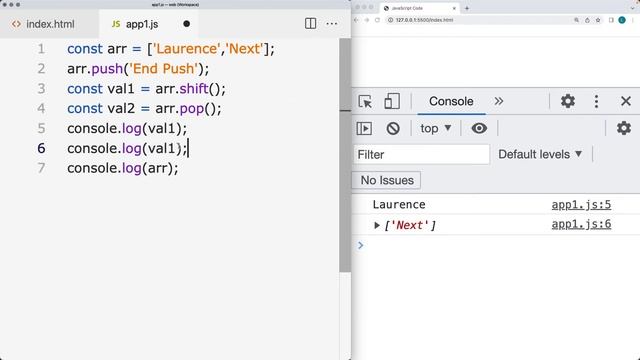Image resolution: width=640 pixels, height=360 pixels.
Task: Click the unsaved dot on app1.js tab
Action: (187, 24)
